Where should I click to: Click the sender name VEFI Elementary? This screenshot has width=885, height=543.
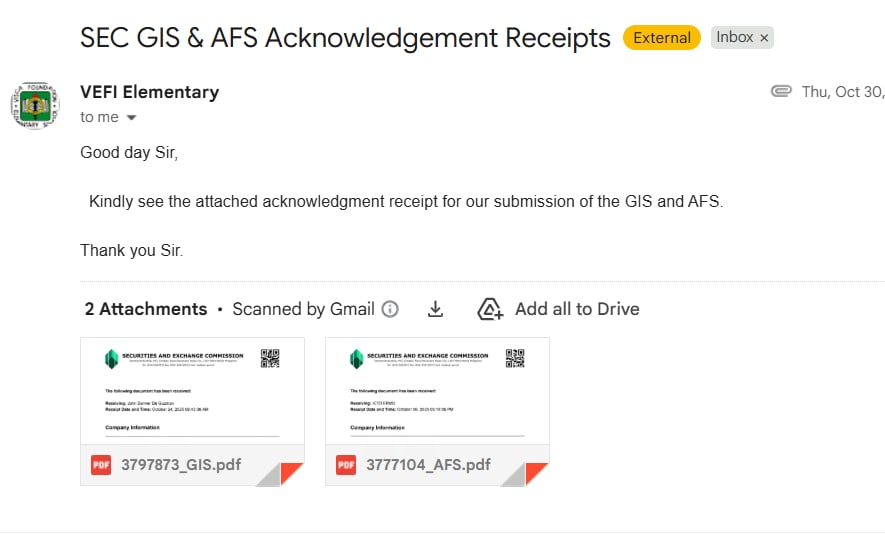149,92
